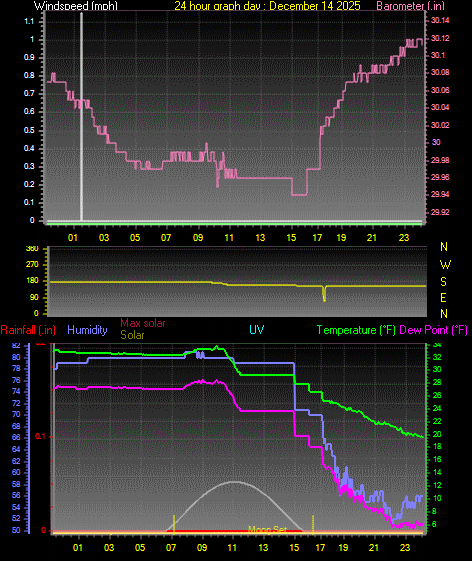472x561 pixels.
Task: Click the 90 degree wind direction tick
Action: tap(34, 298)
